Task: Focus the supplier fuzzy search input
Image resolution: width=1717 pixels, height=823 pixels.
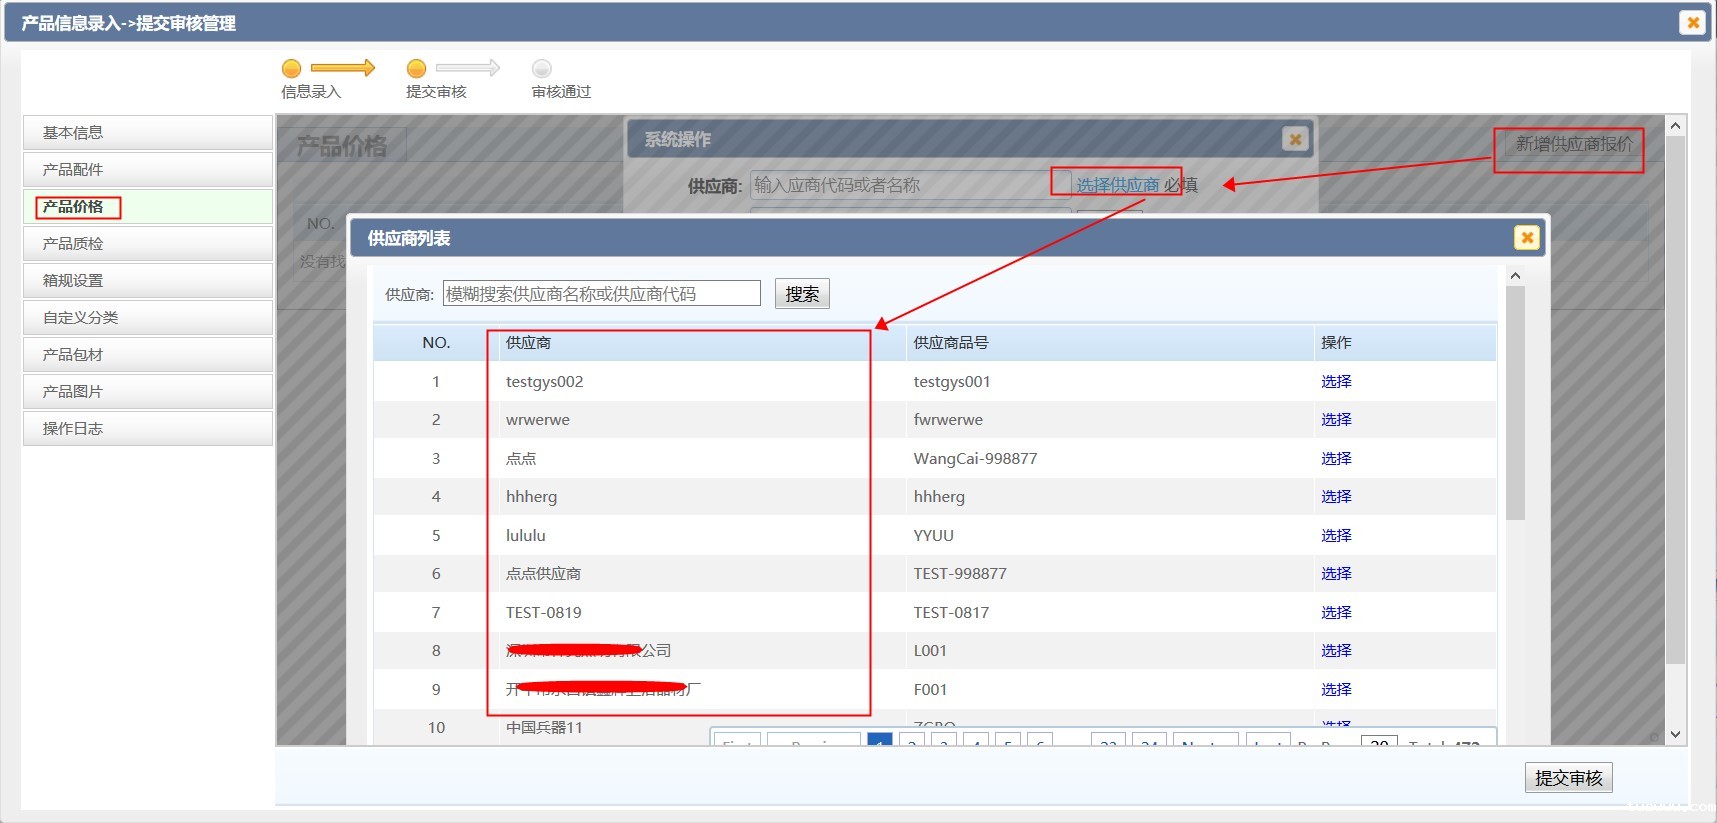Action: tap(601, 294)
